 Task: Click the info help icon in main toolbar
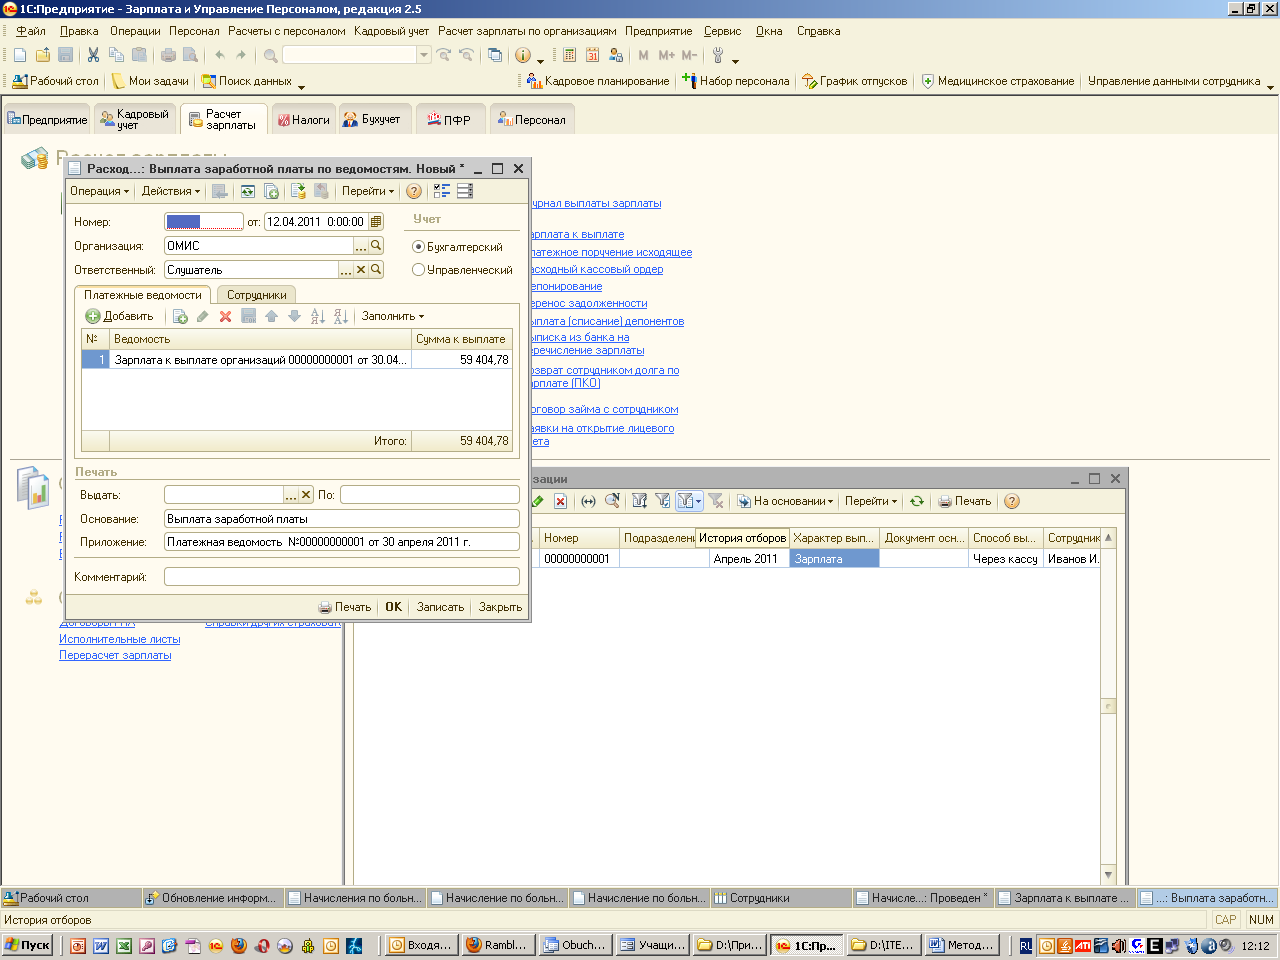point(522,55)
